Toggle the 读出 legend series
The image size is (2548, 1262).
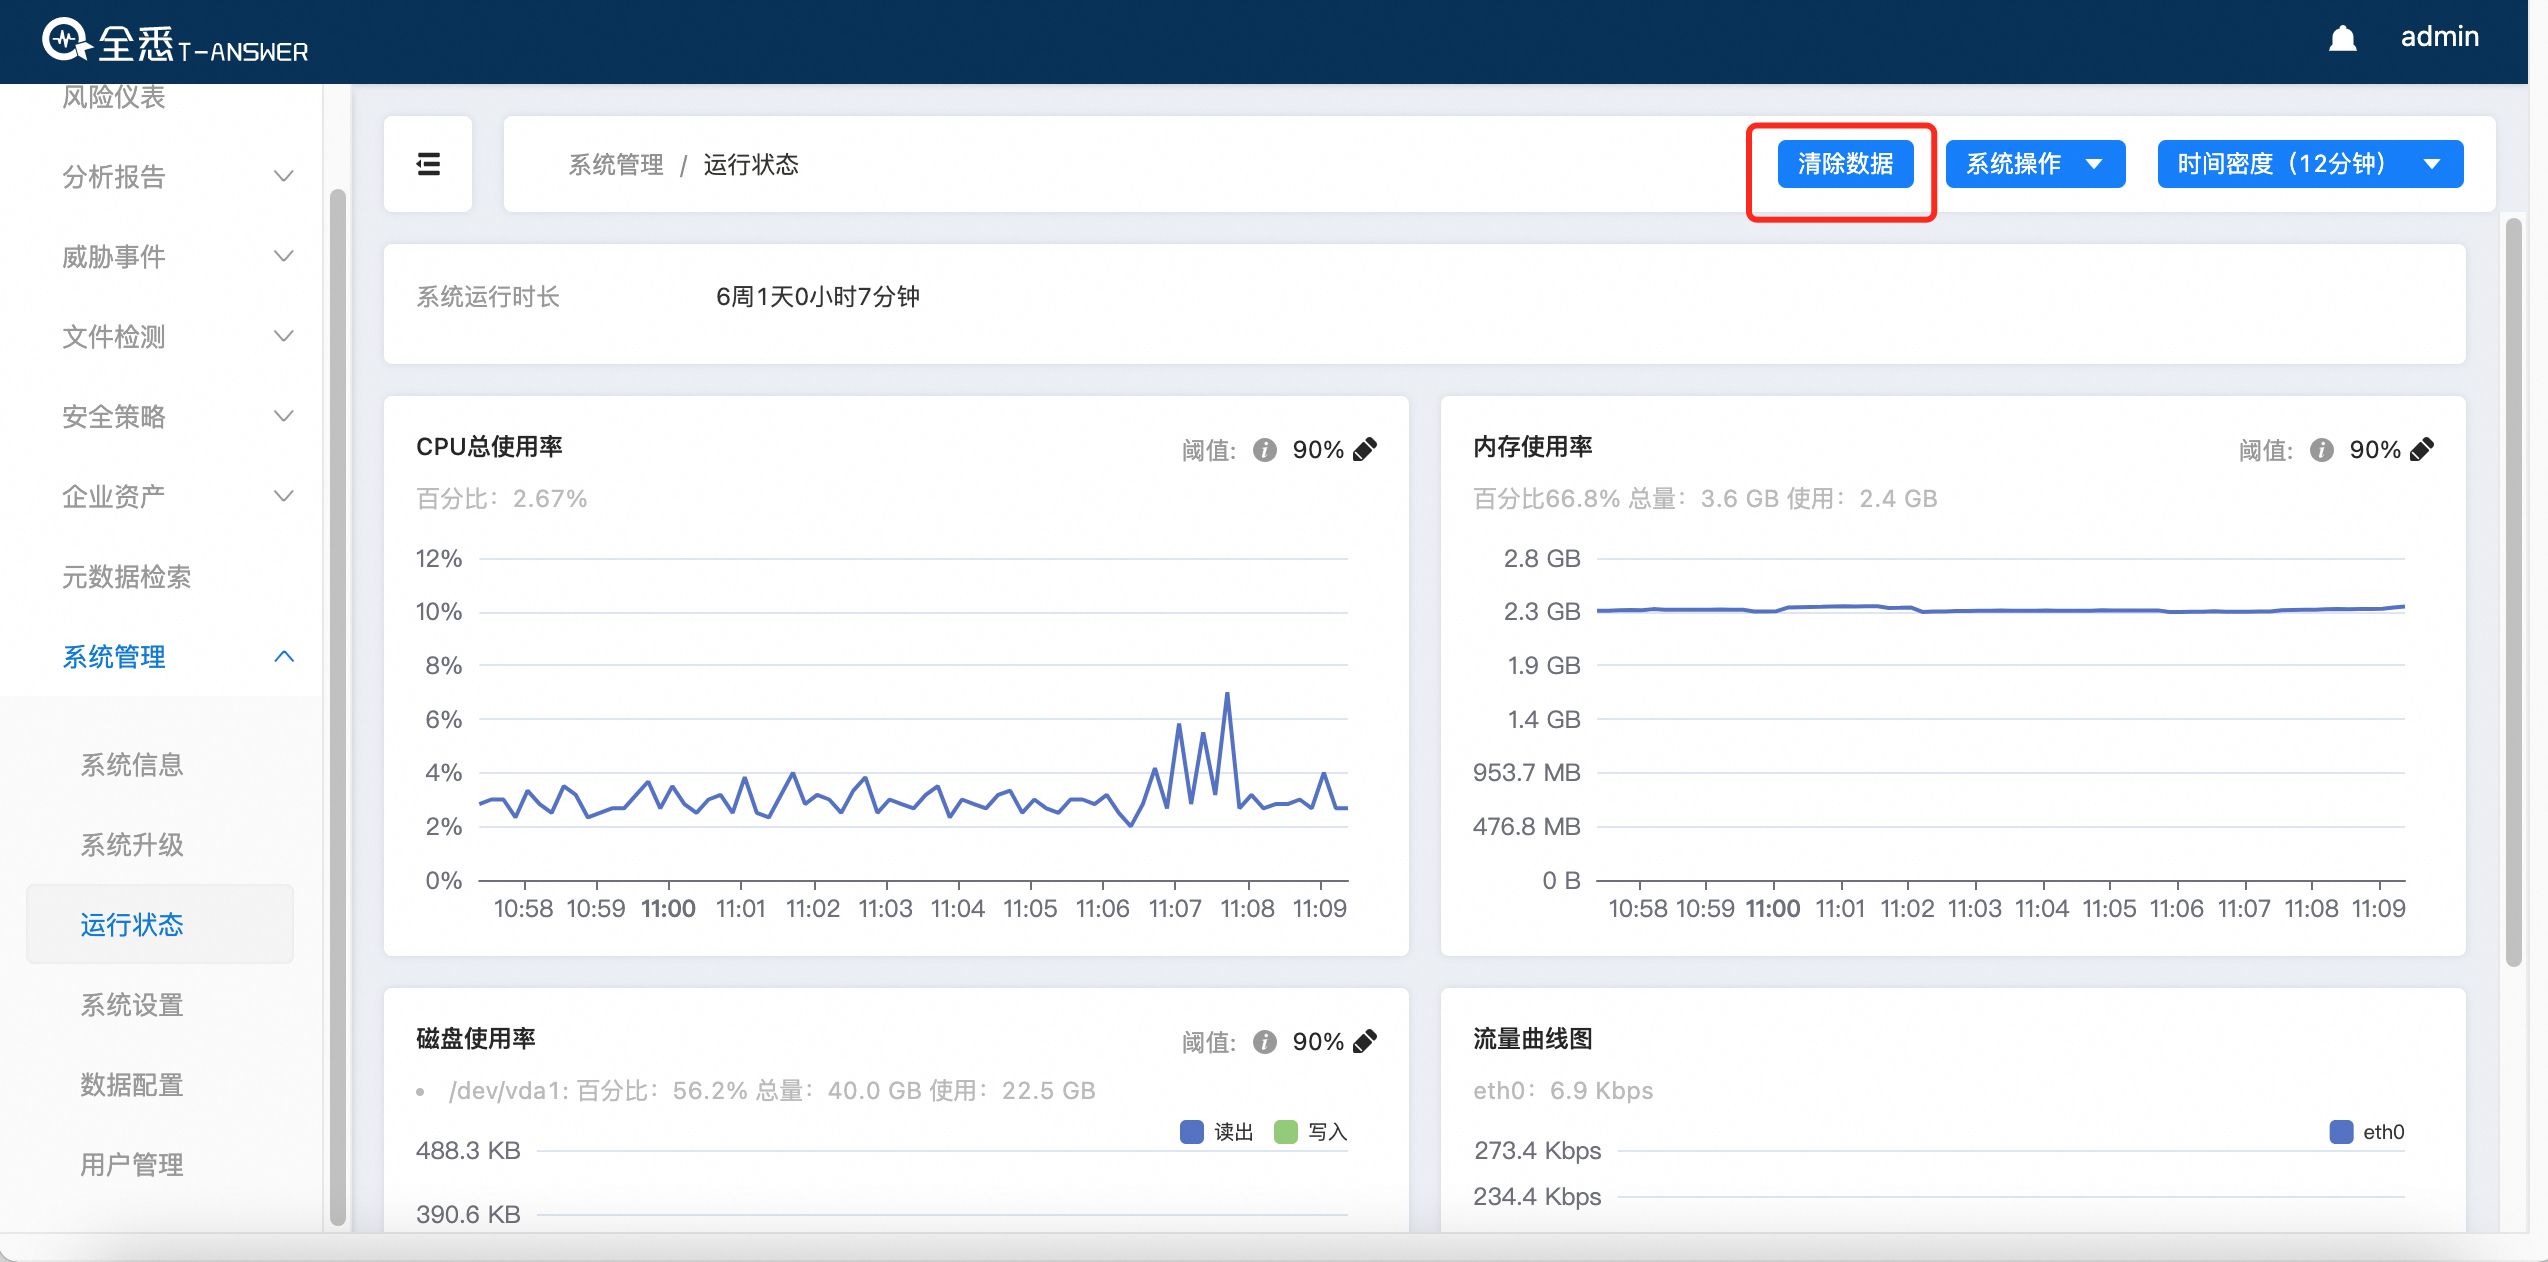coord(1216,1132)
